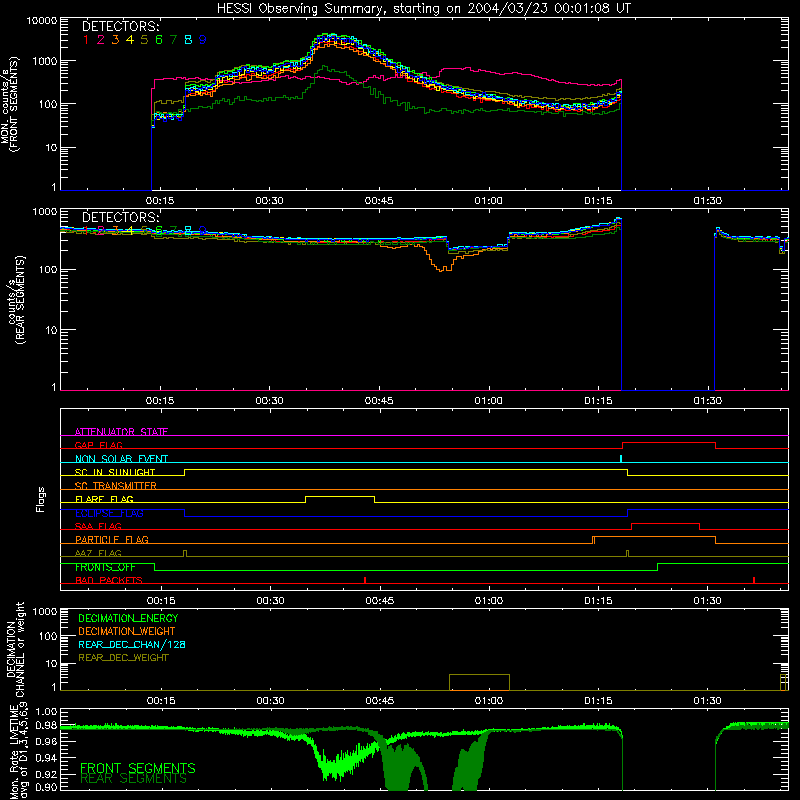Select dark green detector number 7 in top legend

(x=173, y=40)
